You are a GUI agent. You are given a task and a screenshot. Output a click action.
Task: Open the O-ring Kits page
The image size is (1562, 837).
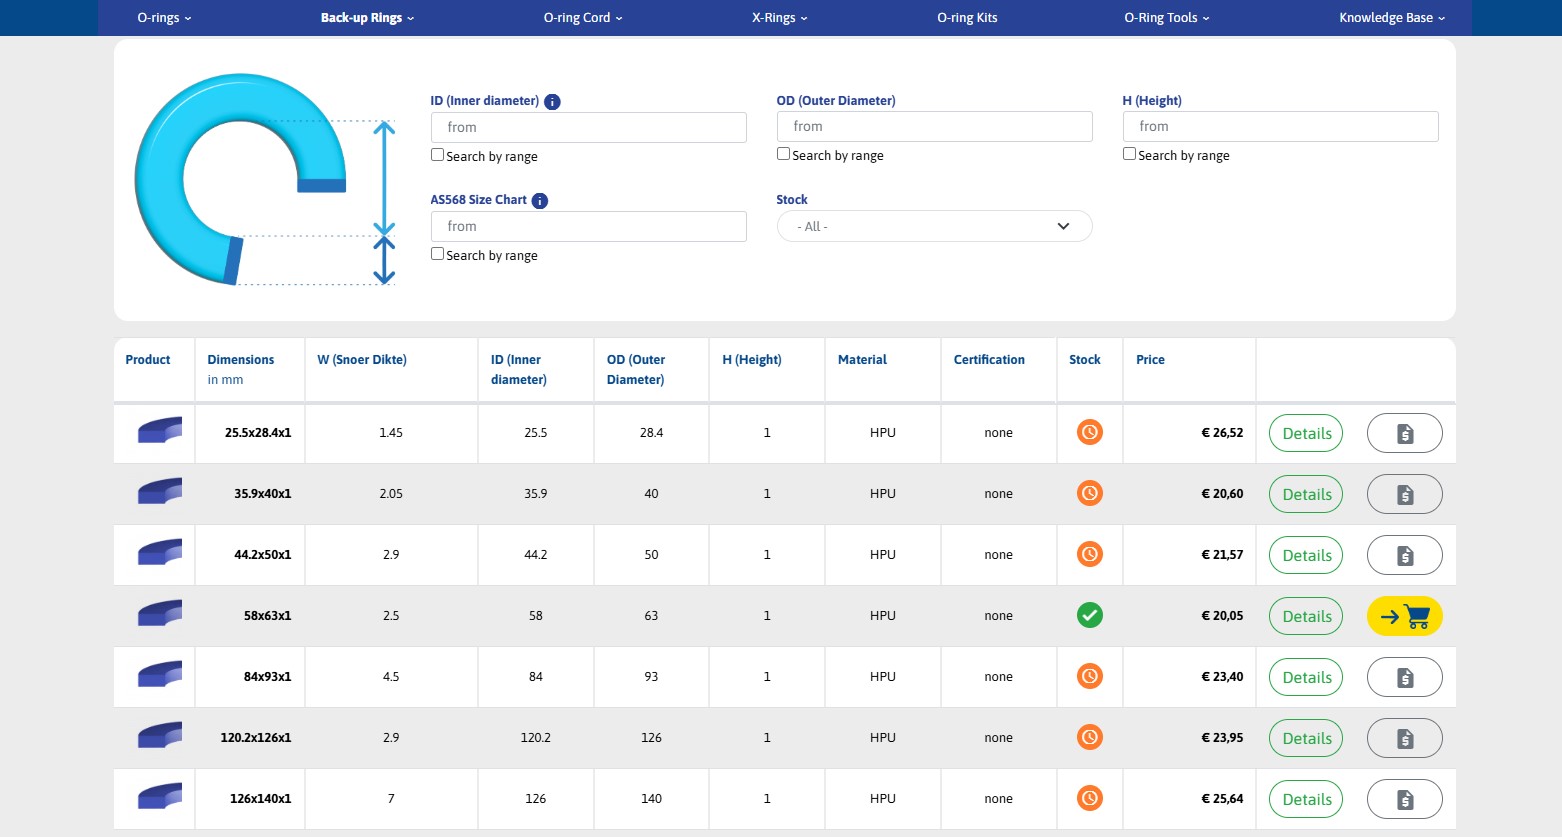[x=966, y=18]
